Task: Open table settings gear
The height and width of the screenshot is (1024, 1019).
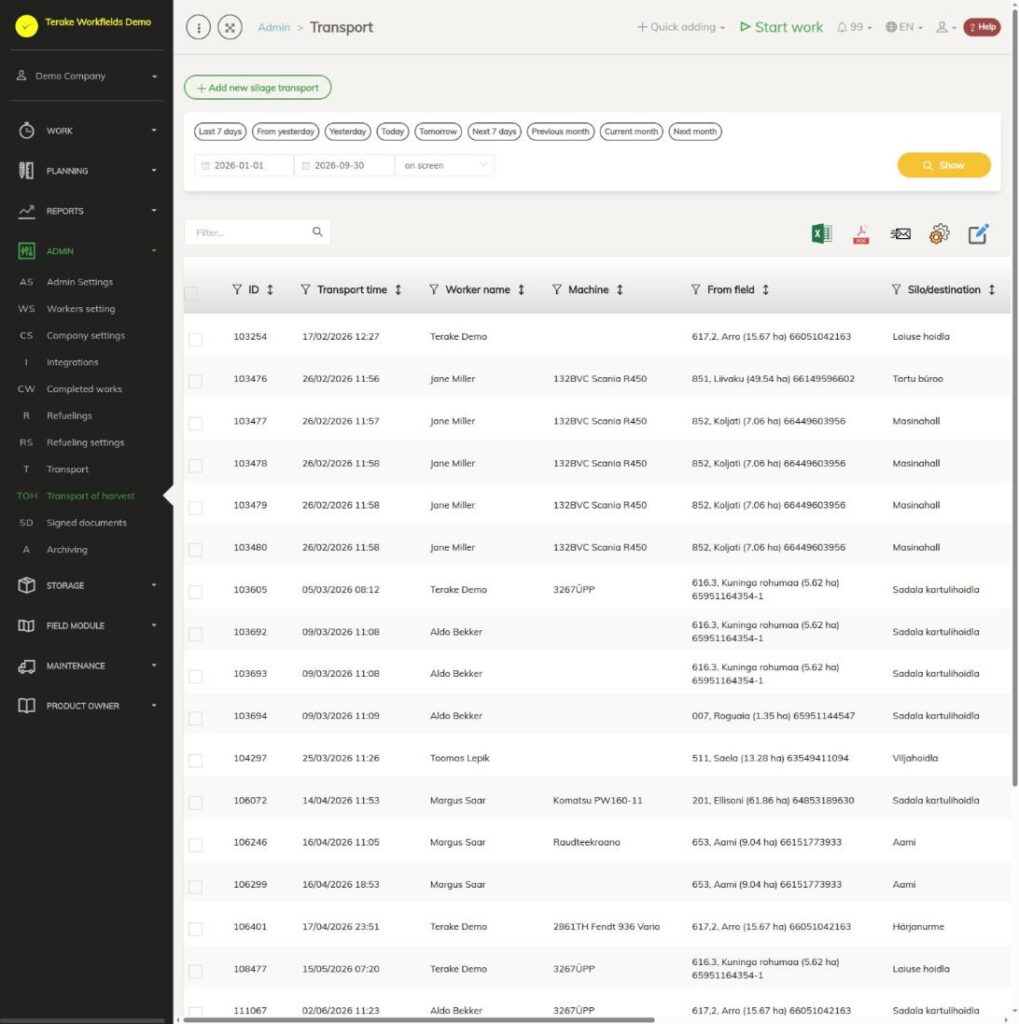Action: pos(939,233)
